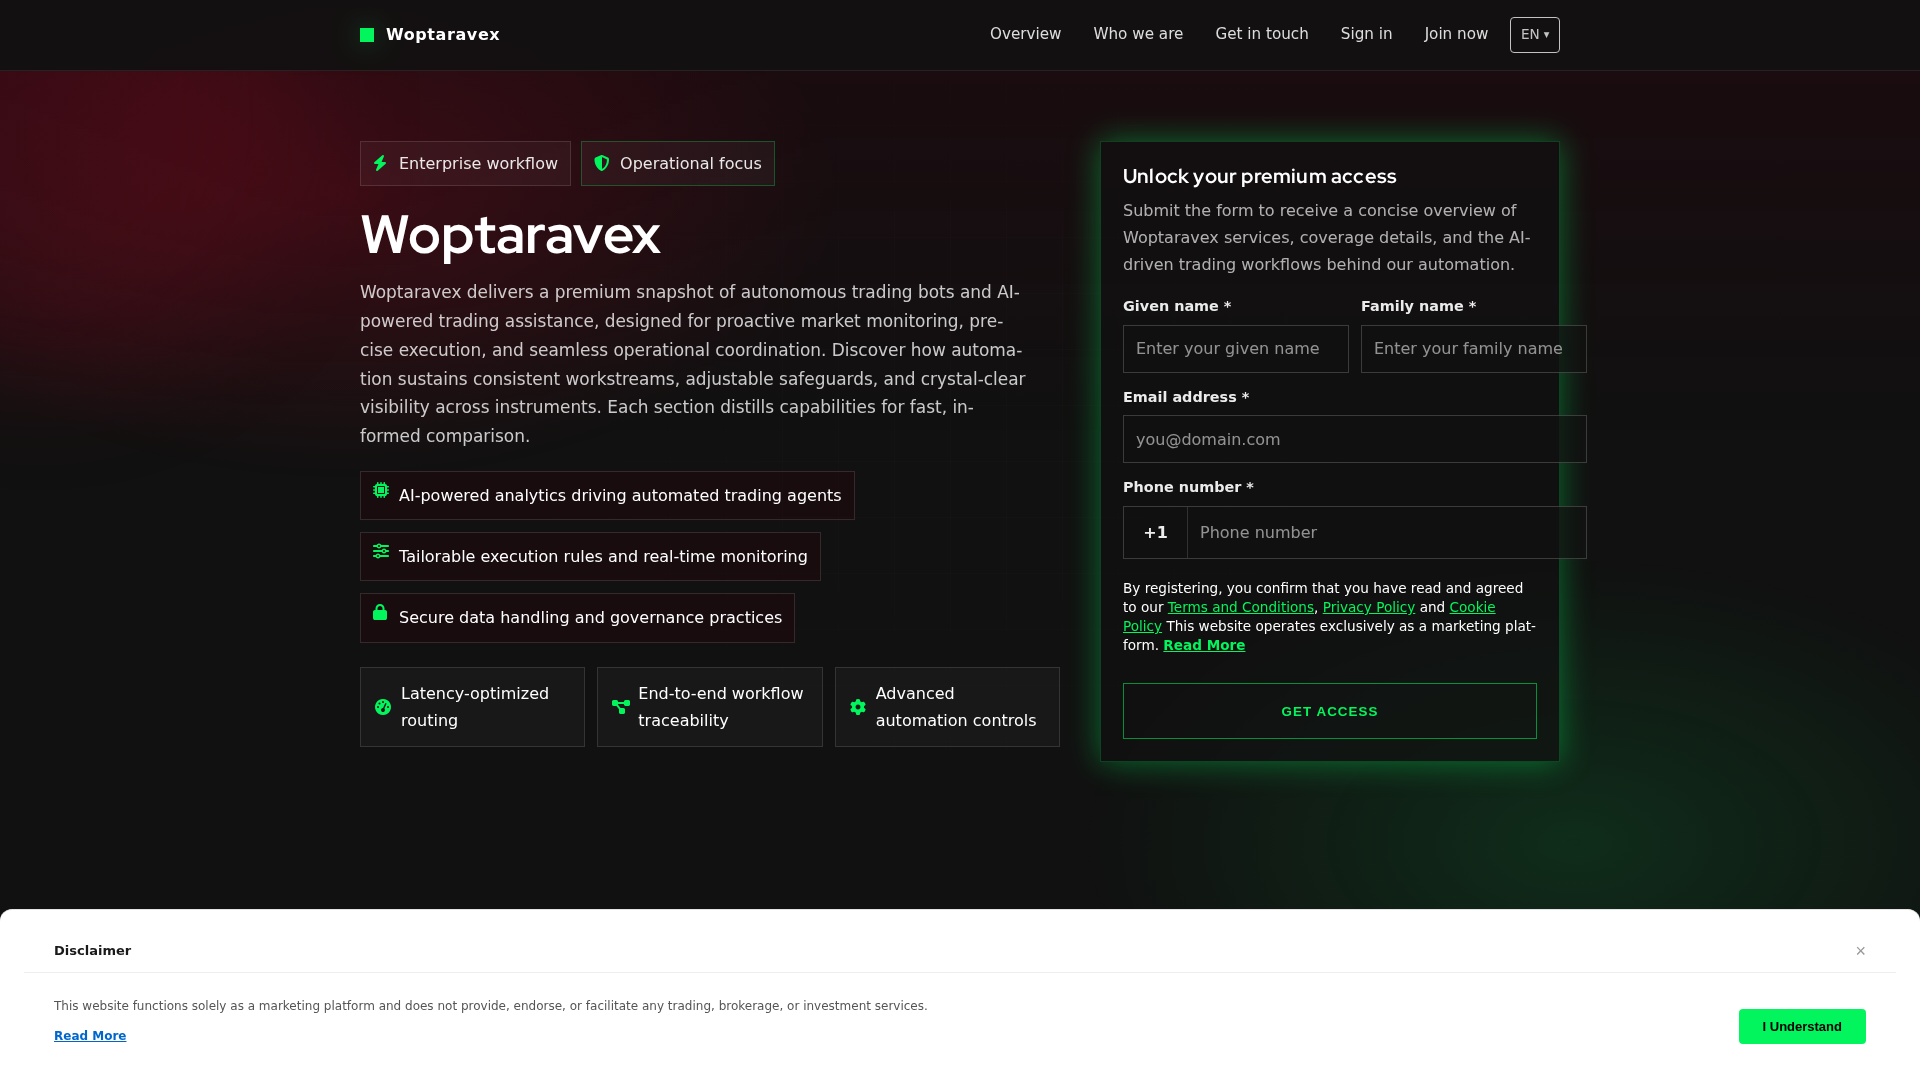
Task: Go to the Overview nav item
Action: point(1025,34)
